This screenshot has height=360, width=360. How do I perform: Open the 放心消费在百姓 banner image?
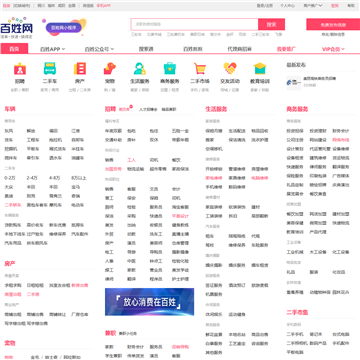point(149,302)
